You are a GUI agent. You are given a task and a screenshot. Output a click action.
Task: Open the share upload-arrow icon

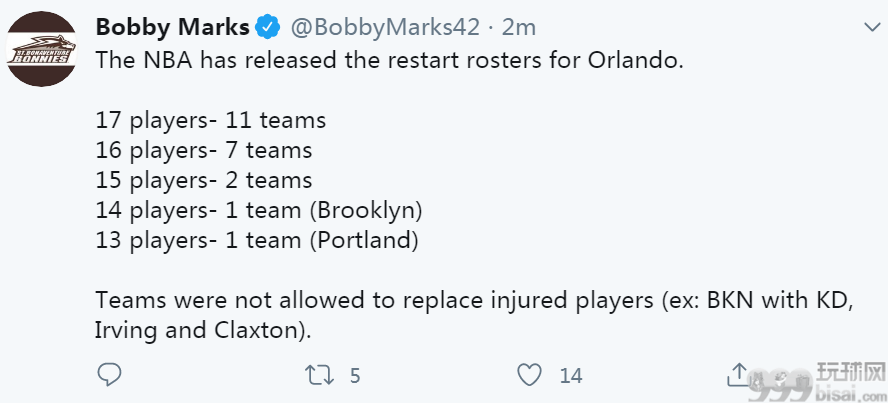point(738,374)
